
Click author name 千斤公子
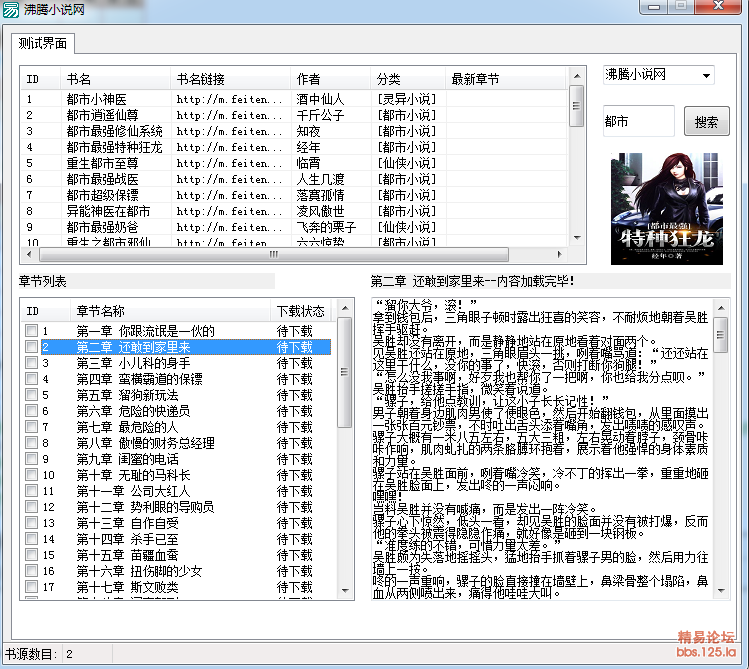[x=320, y=115]
